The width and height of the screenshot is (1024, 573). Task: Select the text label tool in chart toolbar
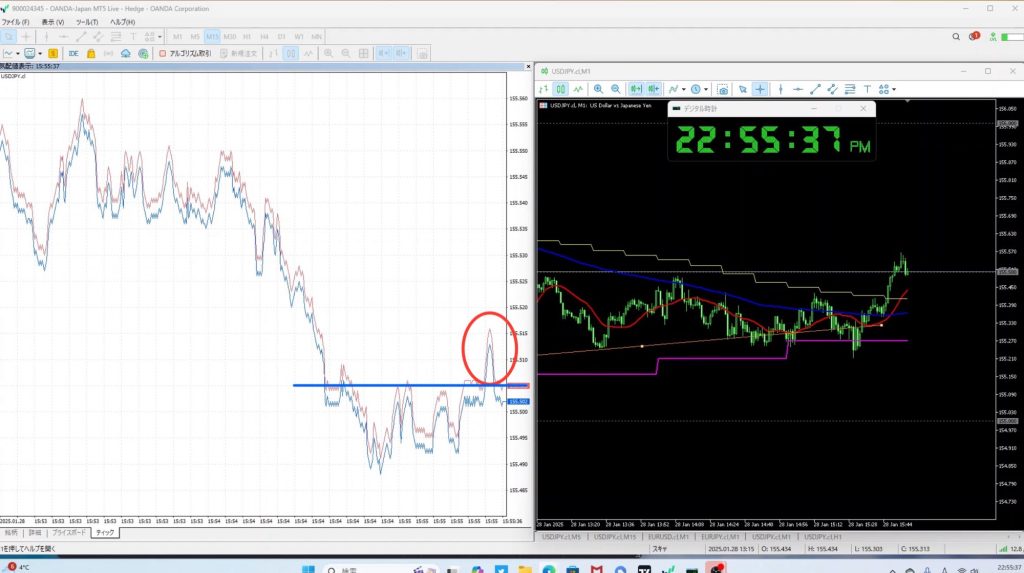(867, 89)
